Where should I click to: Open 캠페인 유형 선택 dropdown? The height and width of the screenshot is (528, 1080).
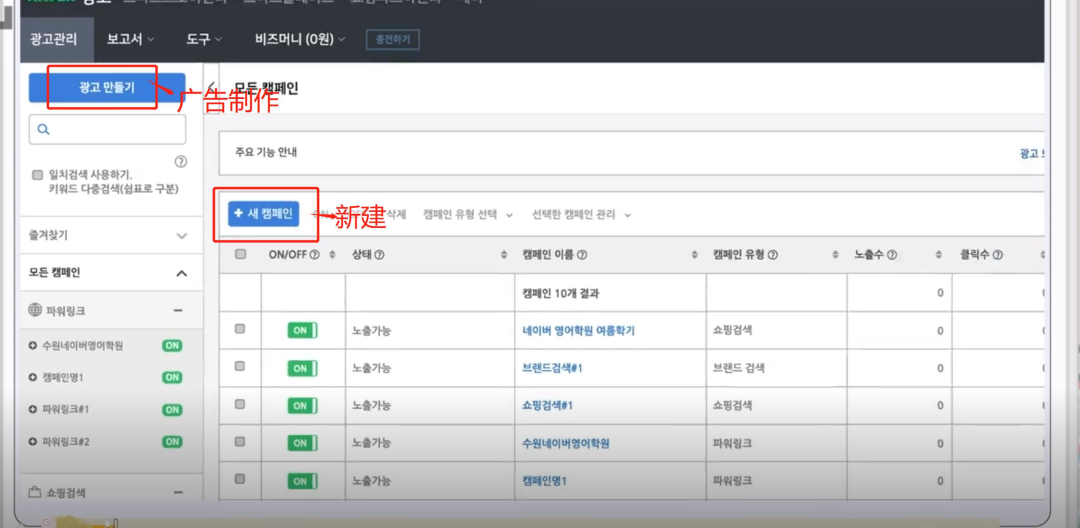[x=468, y=215]
